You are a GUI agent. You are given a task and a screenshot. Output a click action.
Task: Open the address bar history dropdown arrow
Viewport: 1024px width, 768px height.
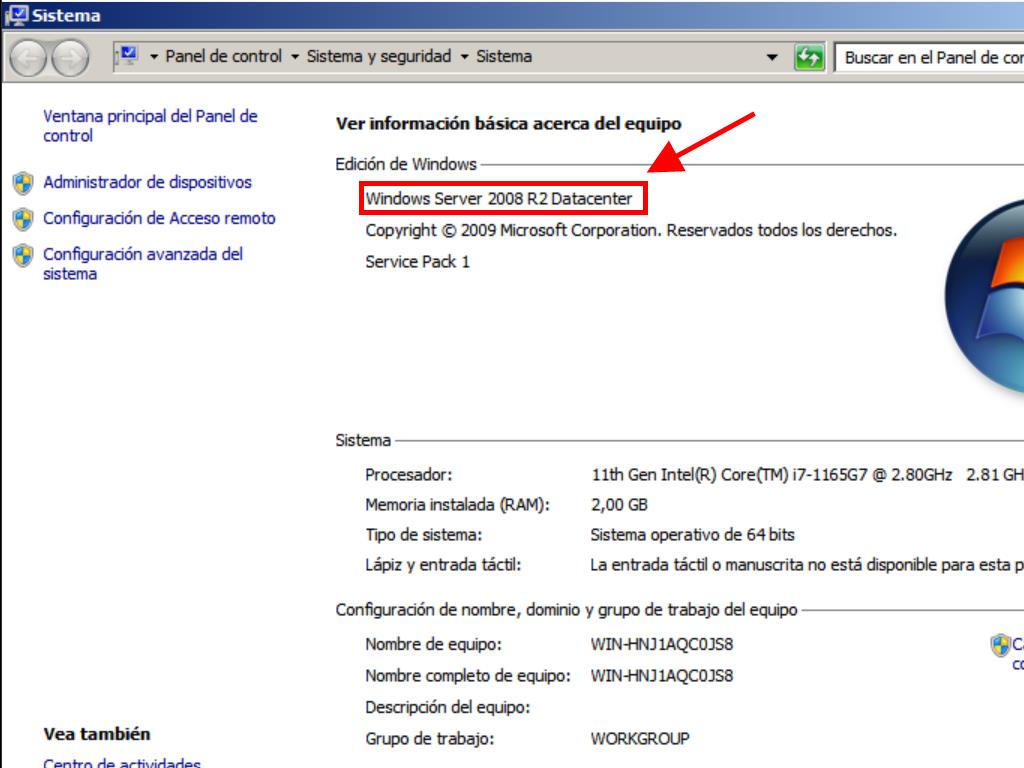pos(772,58)
